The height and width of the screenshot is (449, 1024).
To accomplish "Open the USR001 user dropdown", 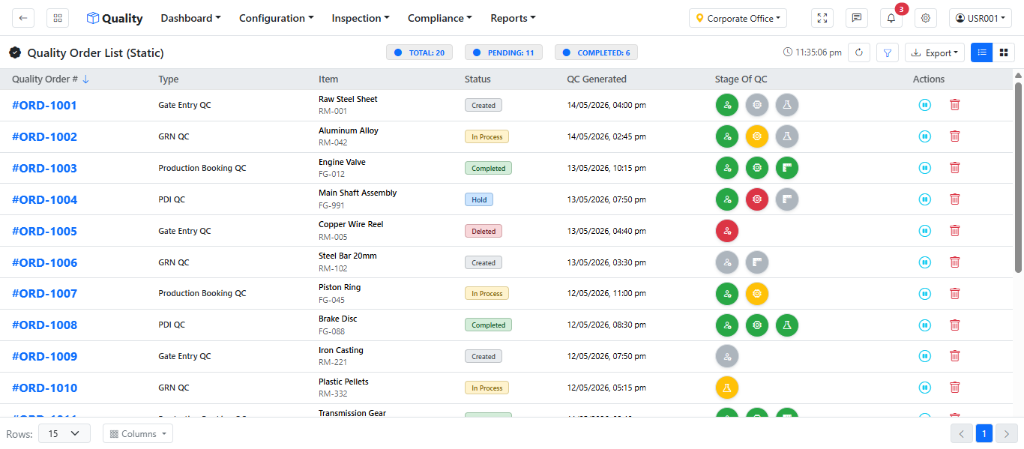I will [980, 18].
